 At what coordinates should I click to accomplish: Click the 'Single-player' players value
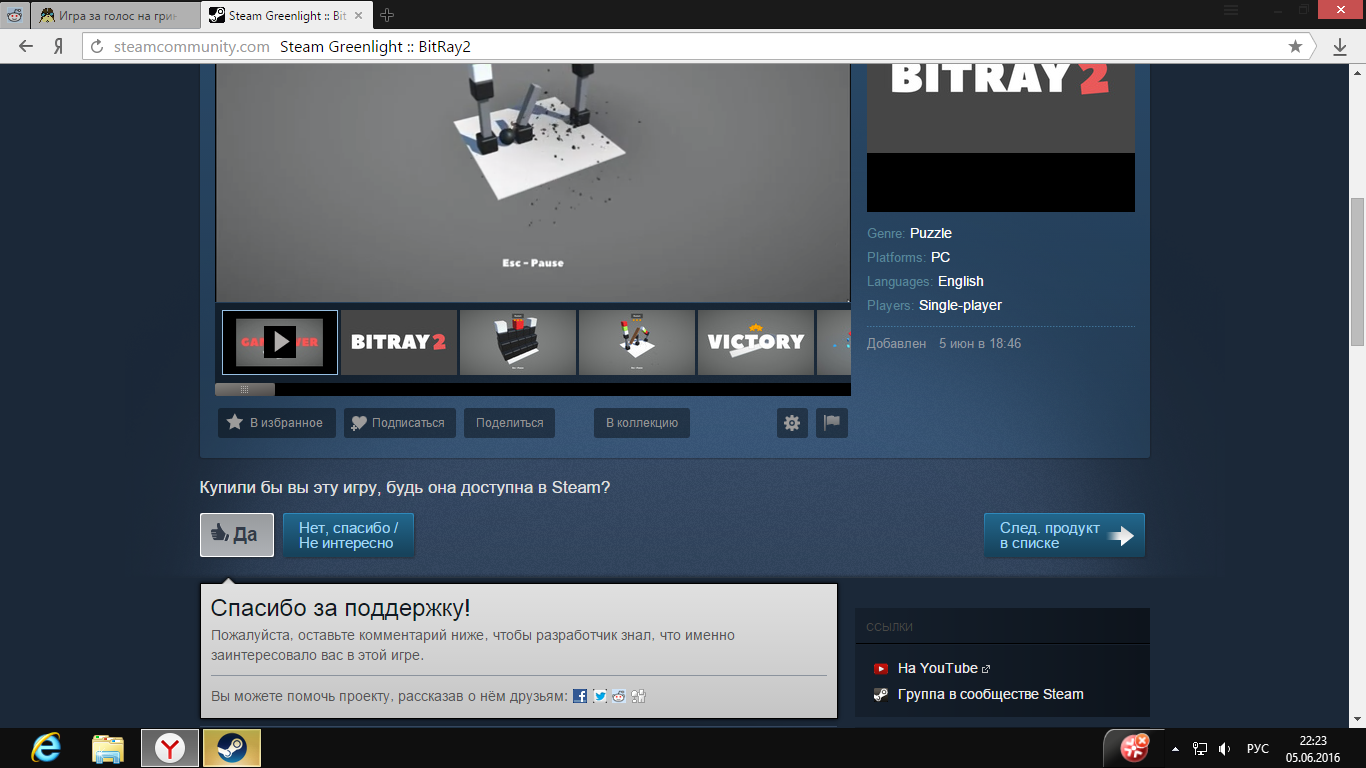pos(960,305)
